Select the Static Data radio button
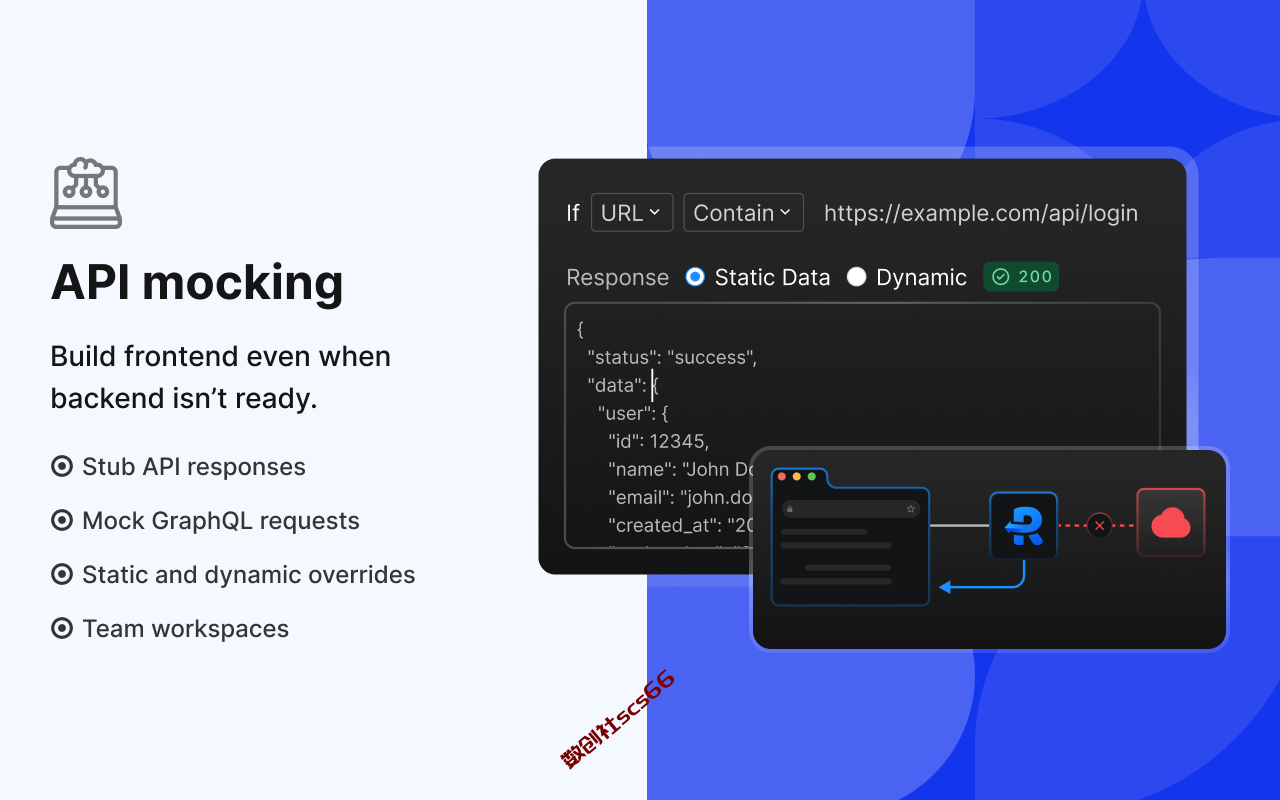This screenshot has height=800, width=1280. (x=695, y=277)
